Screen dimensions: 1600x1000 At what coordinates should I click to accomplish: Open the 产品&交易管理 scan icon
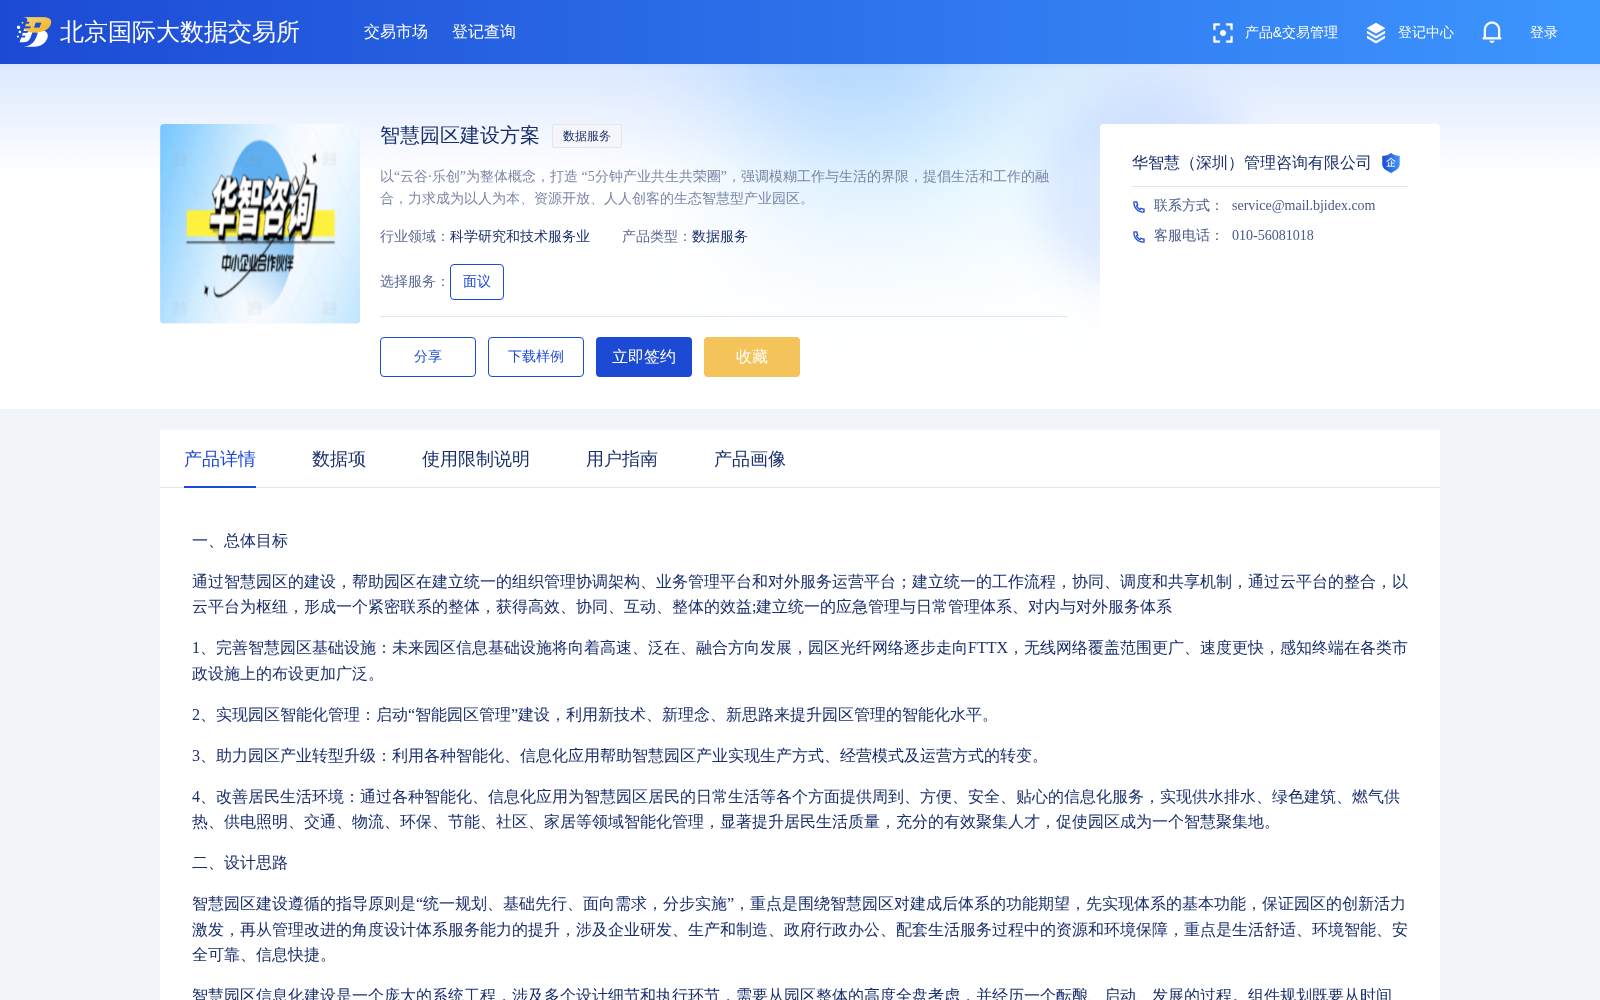click(1222, 33)
